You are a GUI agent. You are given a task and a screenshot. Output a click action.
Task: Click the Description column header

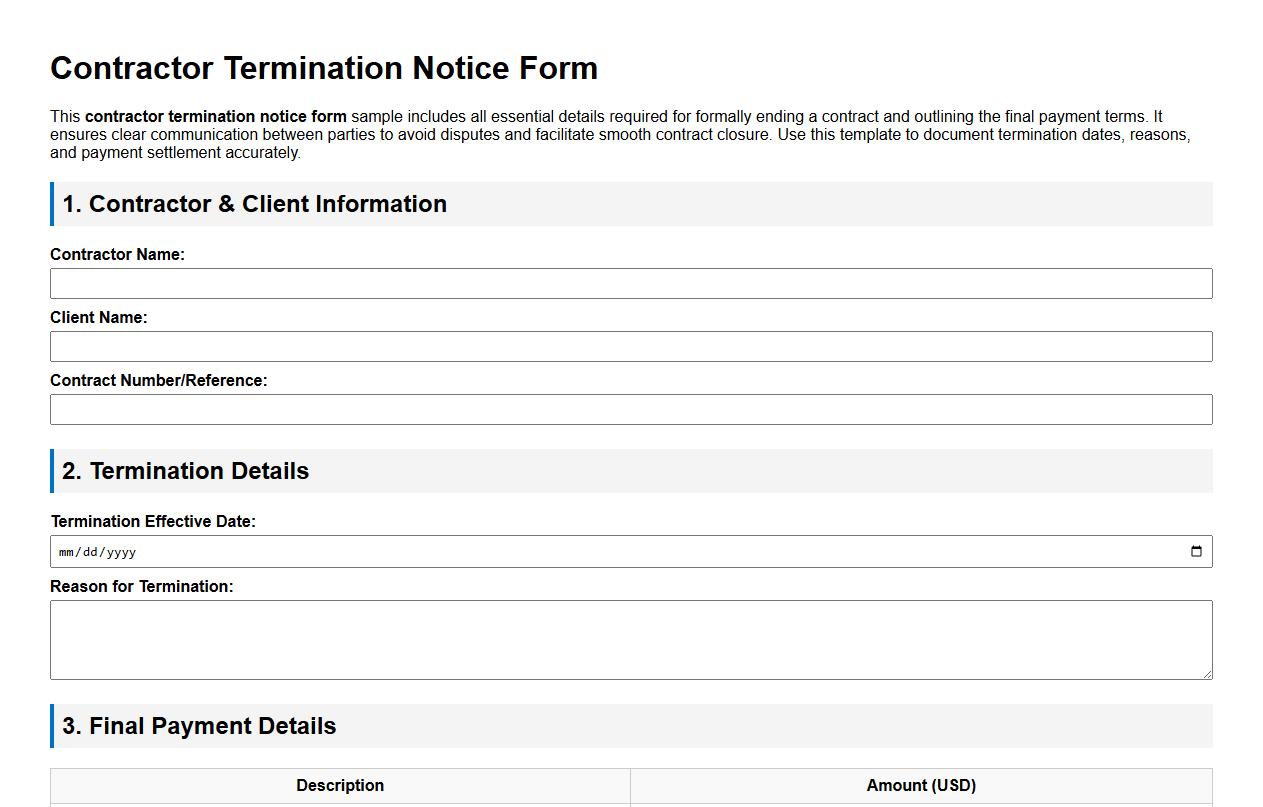click(340, 785)
